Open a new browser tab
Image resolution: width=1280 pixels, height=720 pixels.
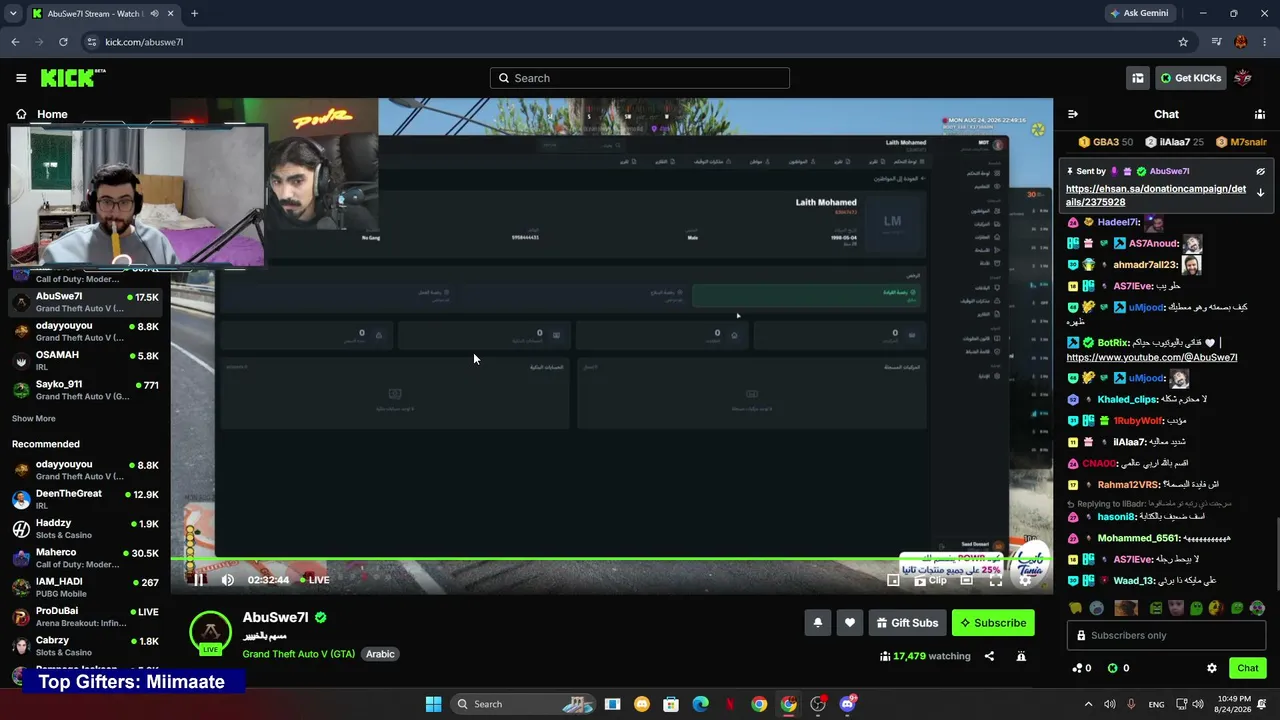click(x=194, y=14)
